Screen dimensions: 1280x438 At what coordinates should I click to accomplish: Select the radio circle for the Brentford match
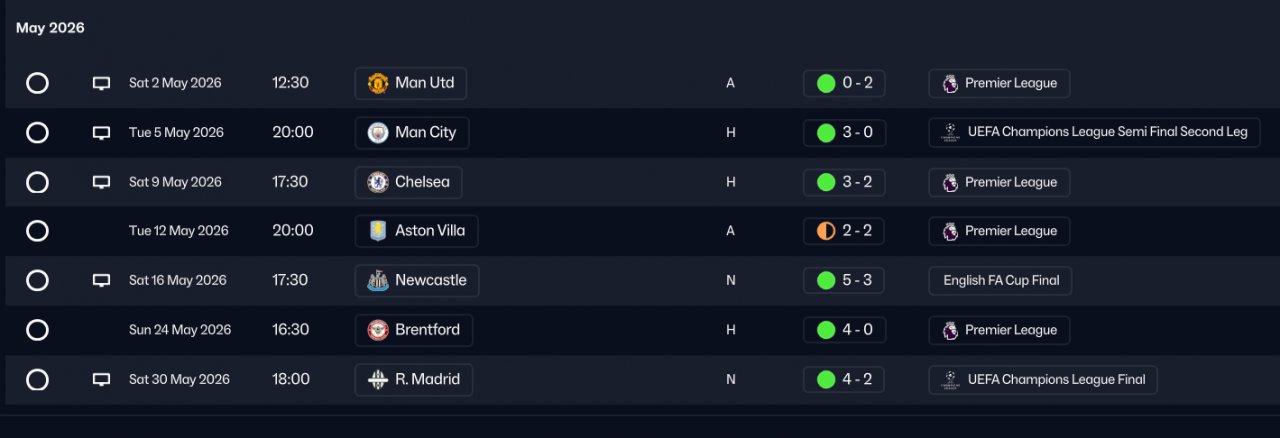coord(37,330)
